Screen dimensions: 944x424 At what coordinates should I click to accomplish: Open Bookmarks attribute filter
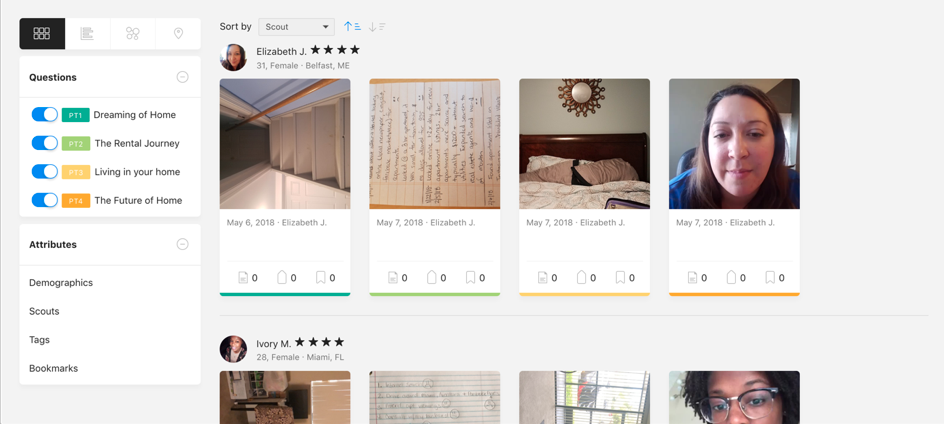point(54,368)
